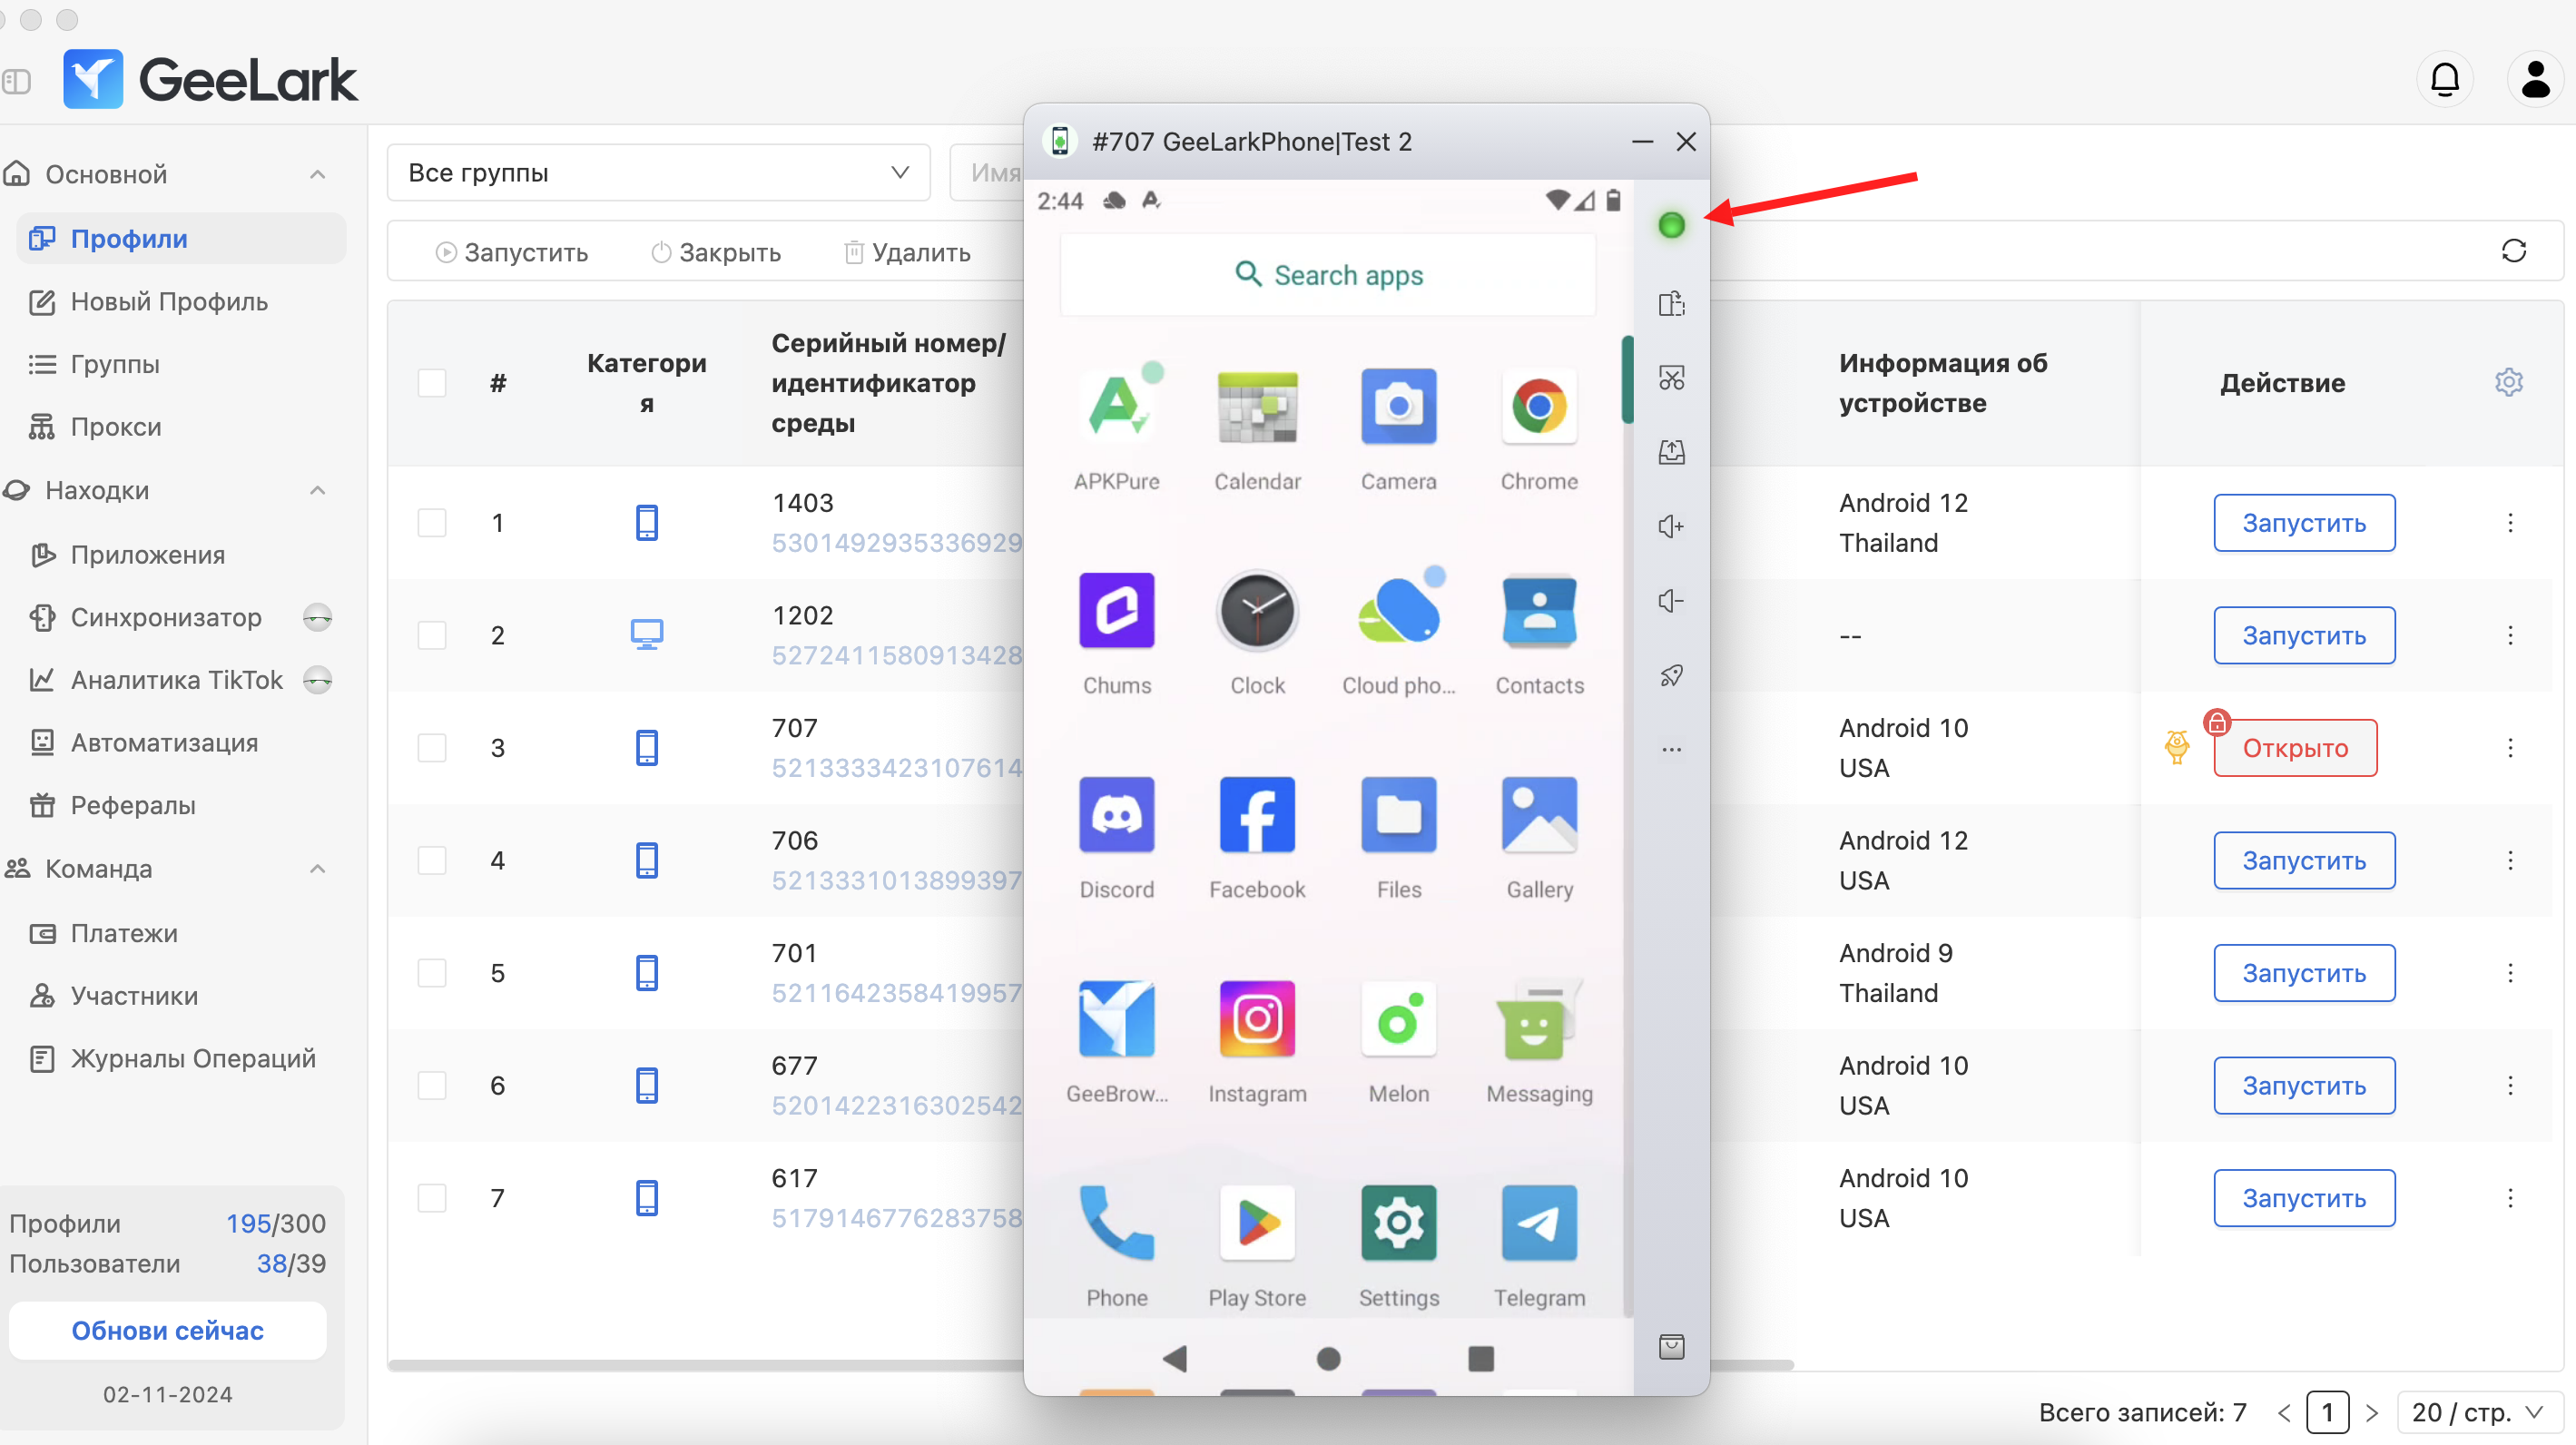Open the Calendar app icon
This screenshot has height=1445, width=2576.
coord(1257,408)
